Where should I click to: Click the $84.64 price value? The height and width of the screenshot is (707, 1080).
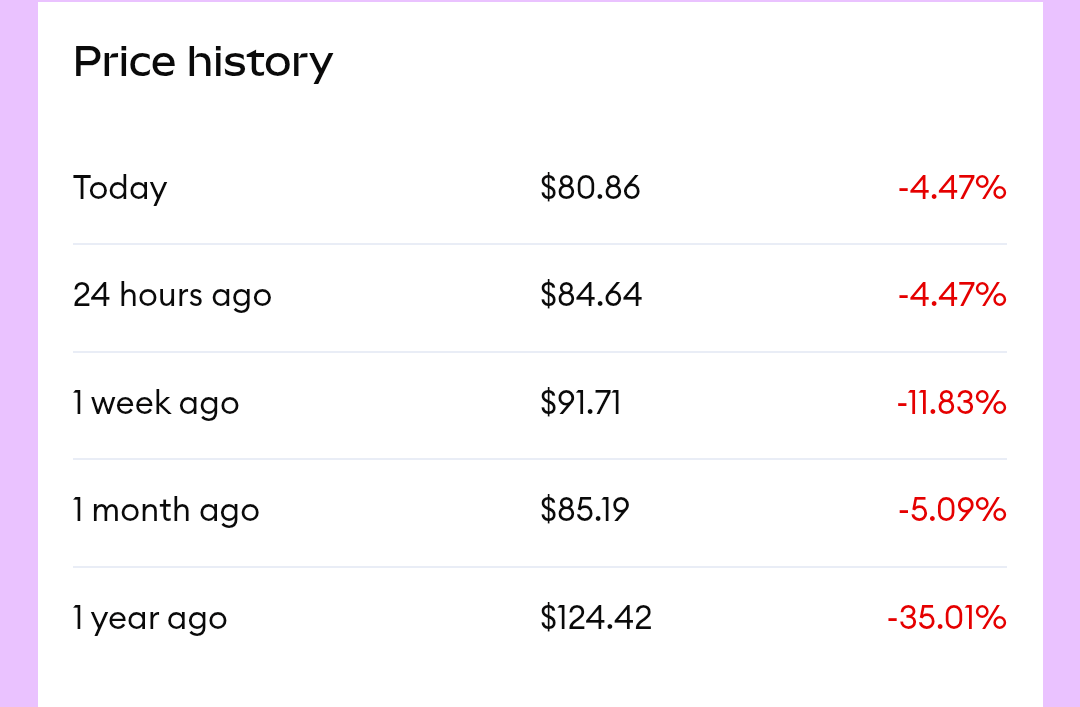[x=591, y=295]
